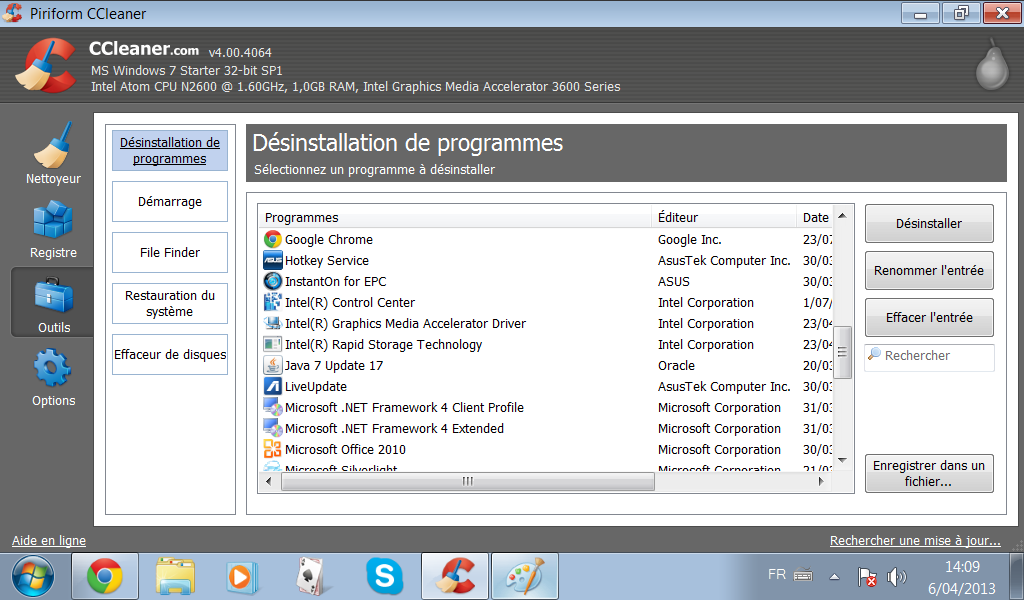Click the on-screen keyboard tray icon
The height and width of the screenshot is (600, 1024).
pos(803,575)
